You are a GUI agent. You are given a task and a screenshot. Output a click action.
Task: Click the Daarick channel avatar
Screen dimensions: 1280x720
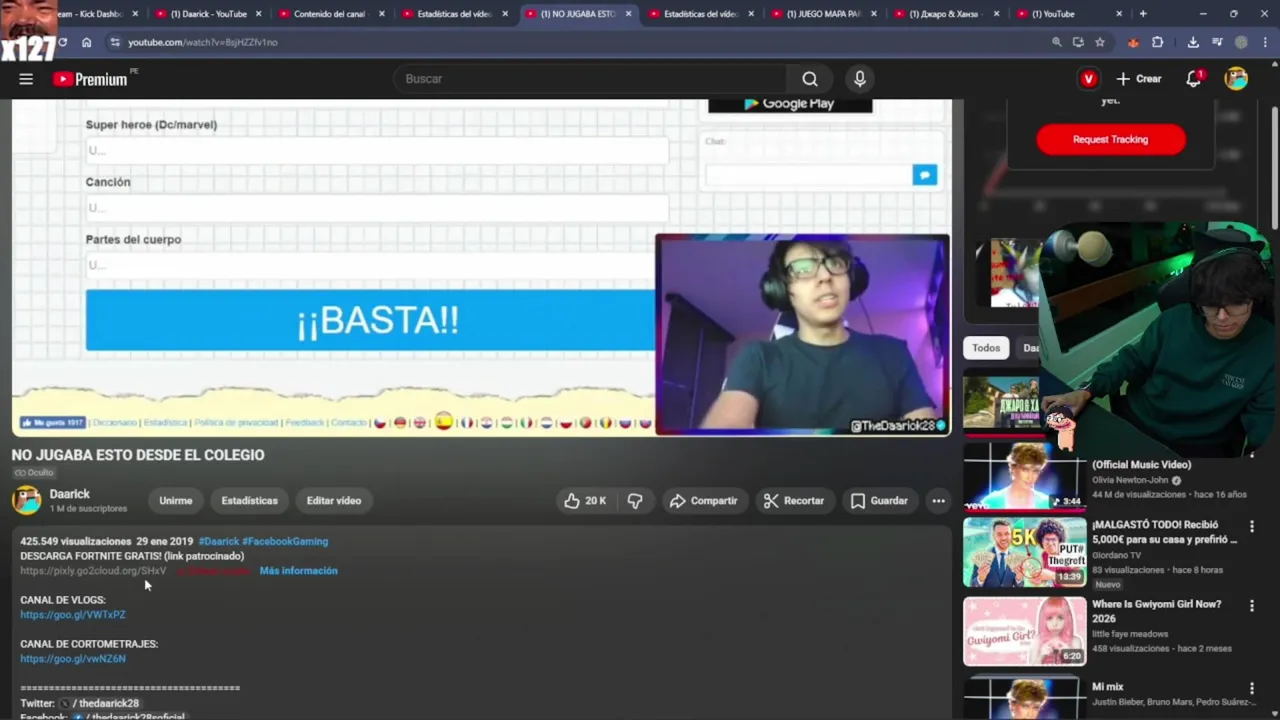26,500
